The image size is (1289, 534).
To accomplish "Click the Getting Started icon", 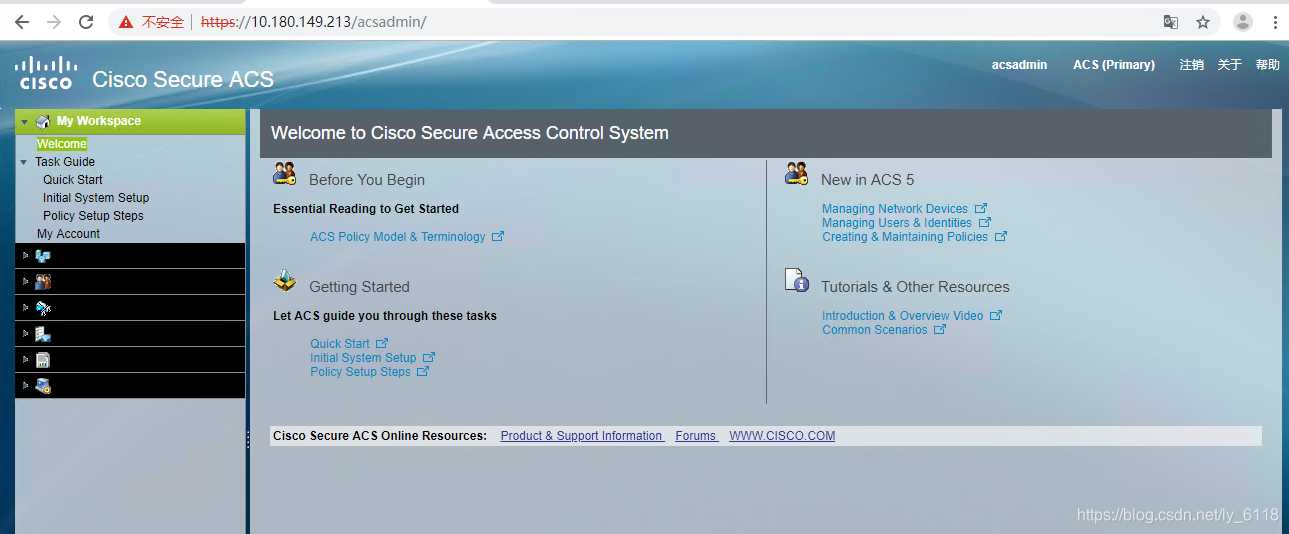I will (285, 281).
